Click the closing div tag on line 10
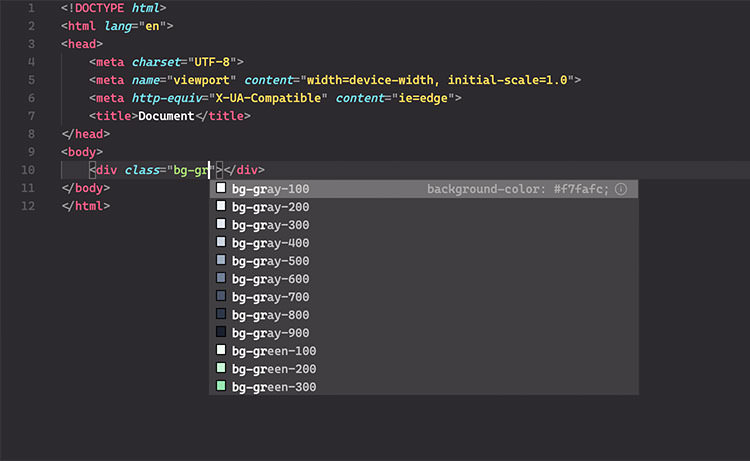 (244, 170)
